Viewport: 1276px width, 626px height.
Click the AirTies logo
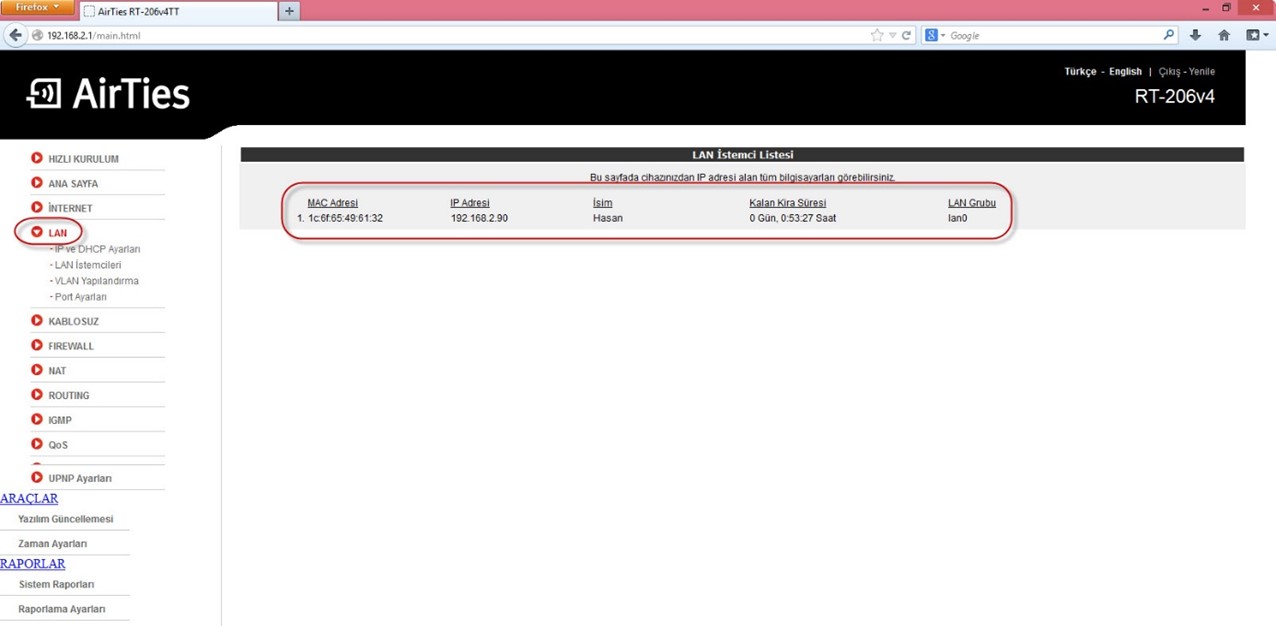click(x=108, y=94)
